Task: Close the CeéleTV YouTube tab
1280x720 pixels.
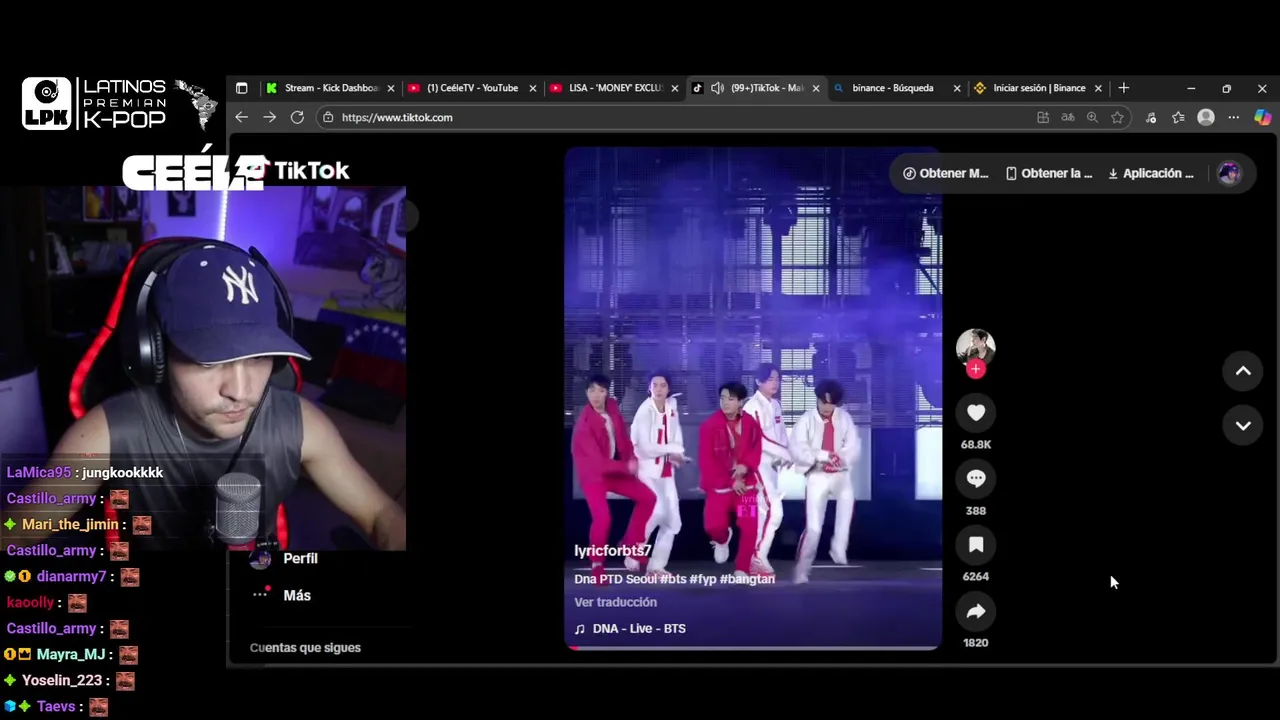Action: 533,88
